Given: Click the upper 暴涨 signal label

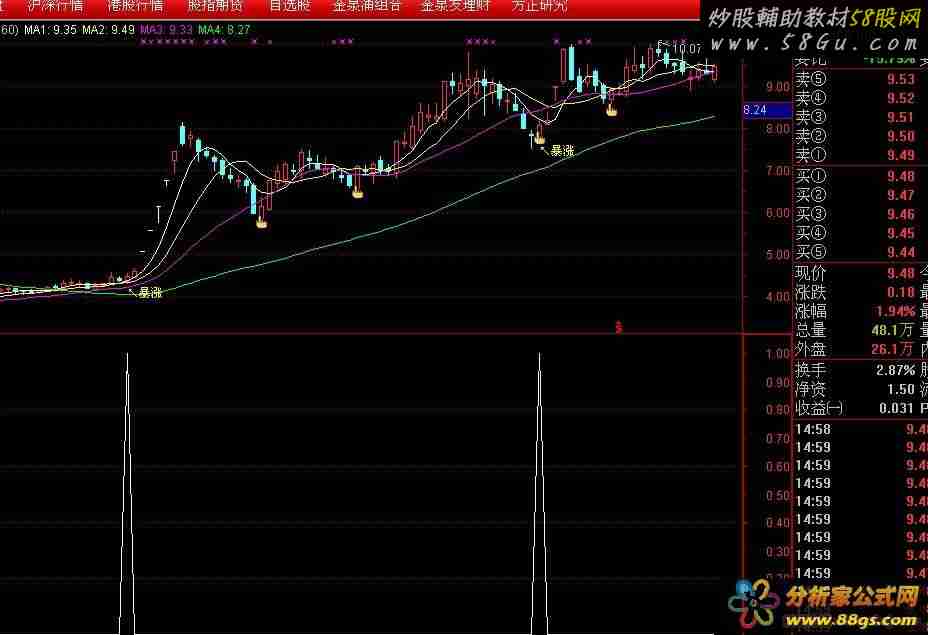Looking at the screenshot, I should [562, 151].
